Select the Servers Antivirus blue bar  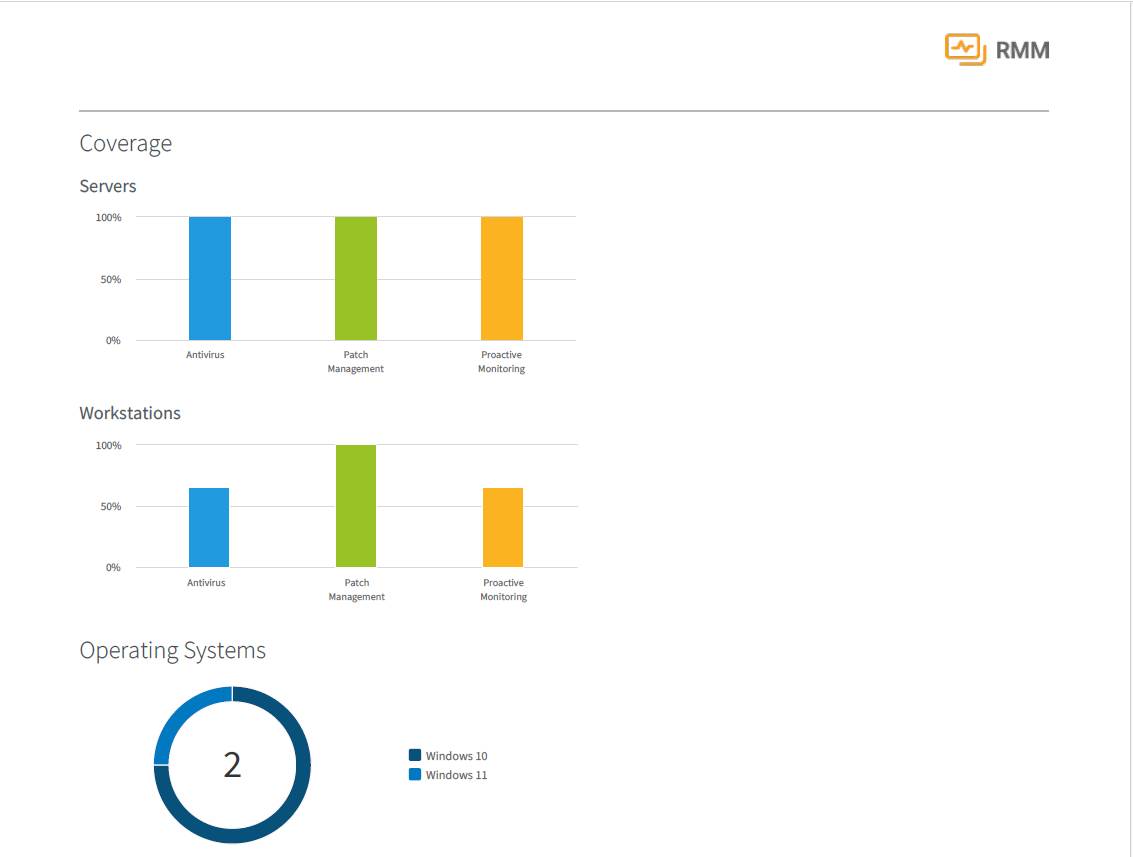[x=210, y=279]
